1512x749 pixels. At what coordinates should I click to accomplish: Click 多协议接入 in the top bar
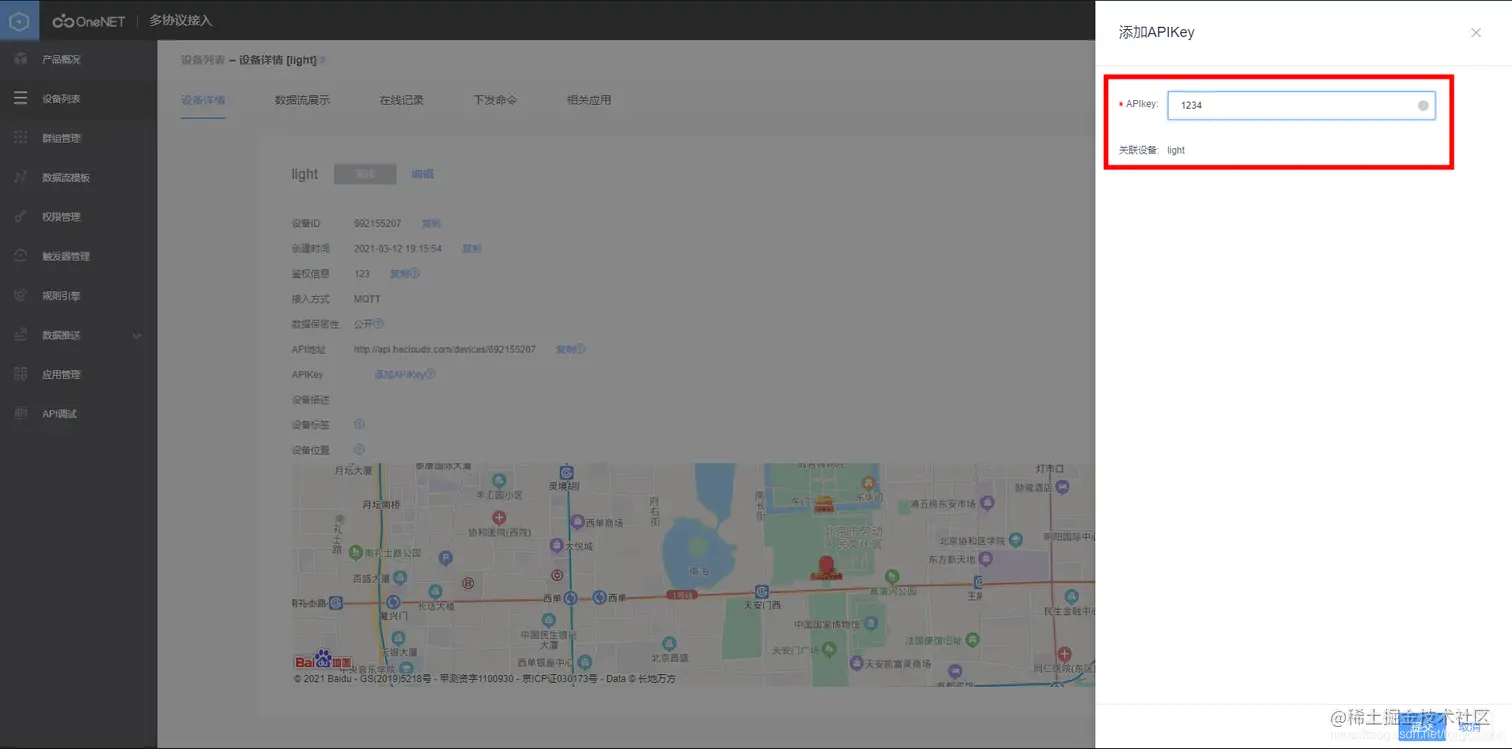pyautogui.click(x=181, y=21)
